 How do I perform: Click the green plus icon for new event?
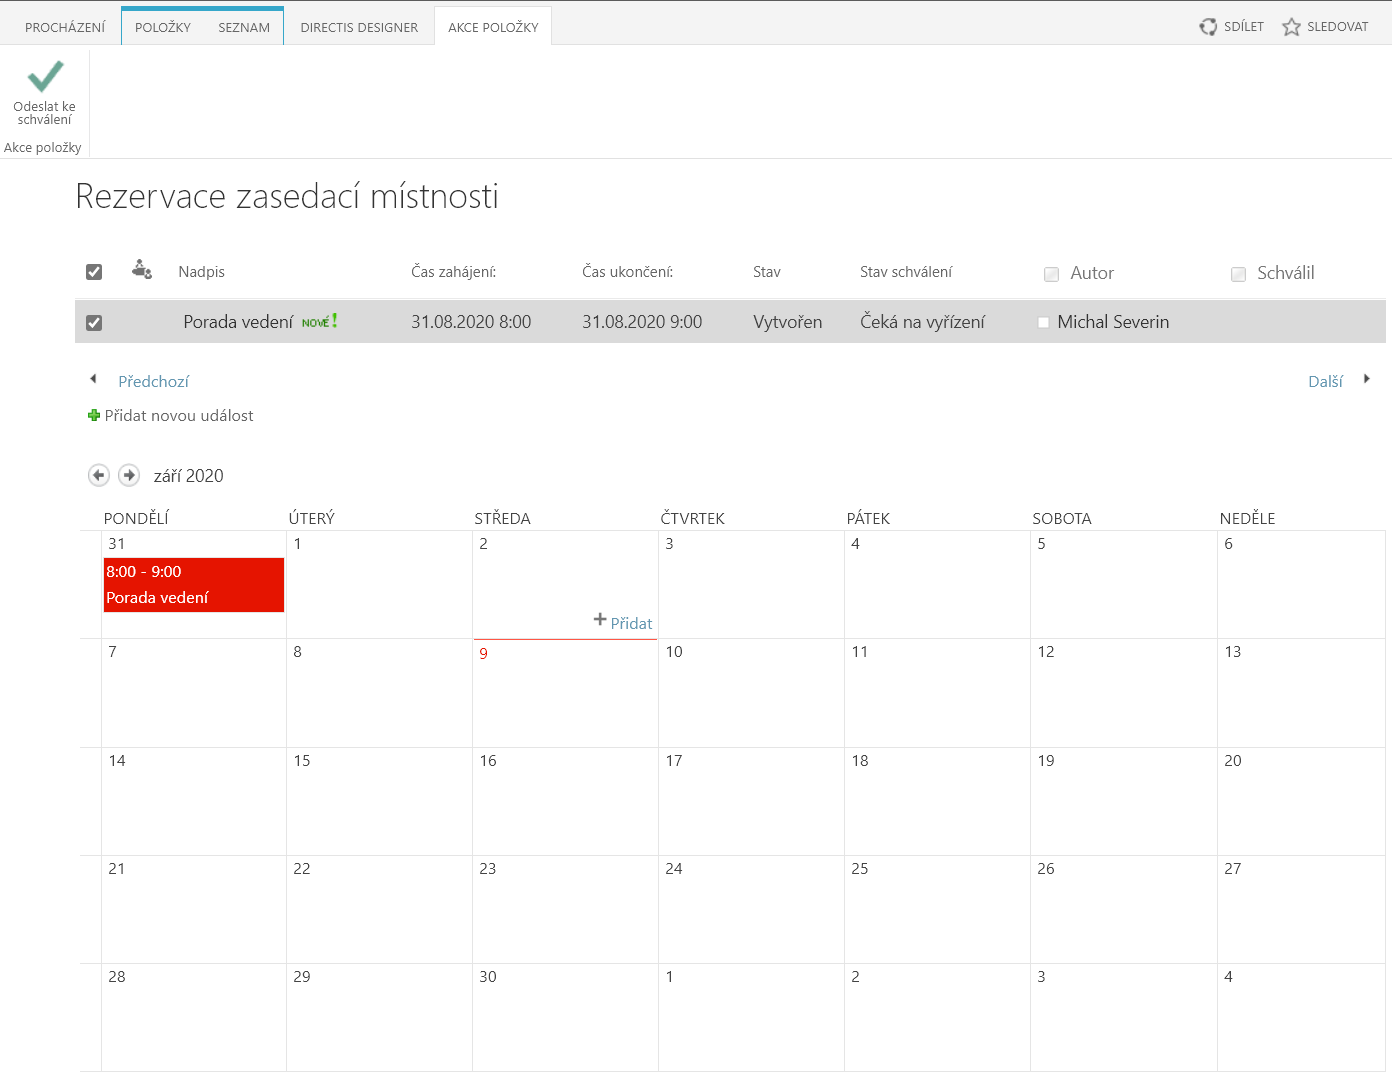pyautogui.click(x=94, y=415)
